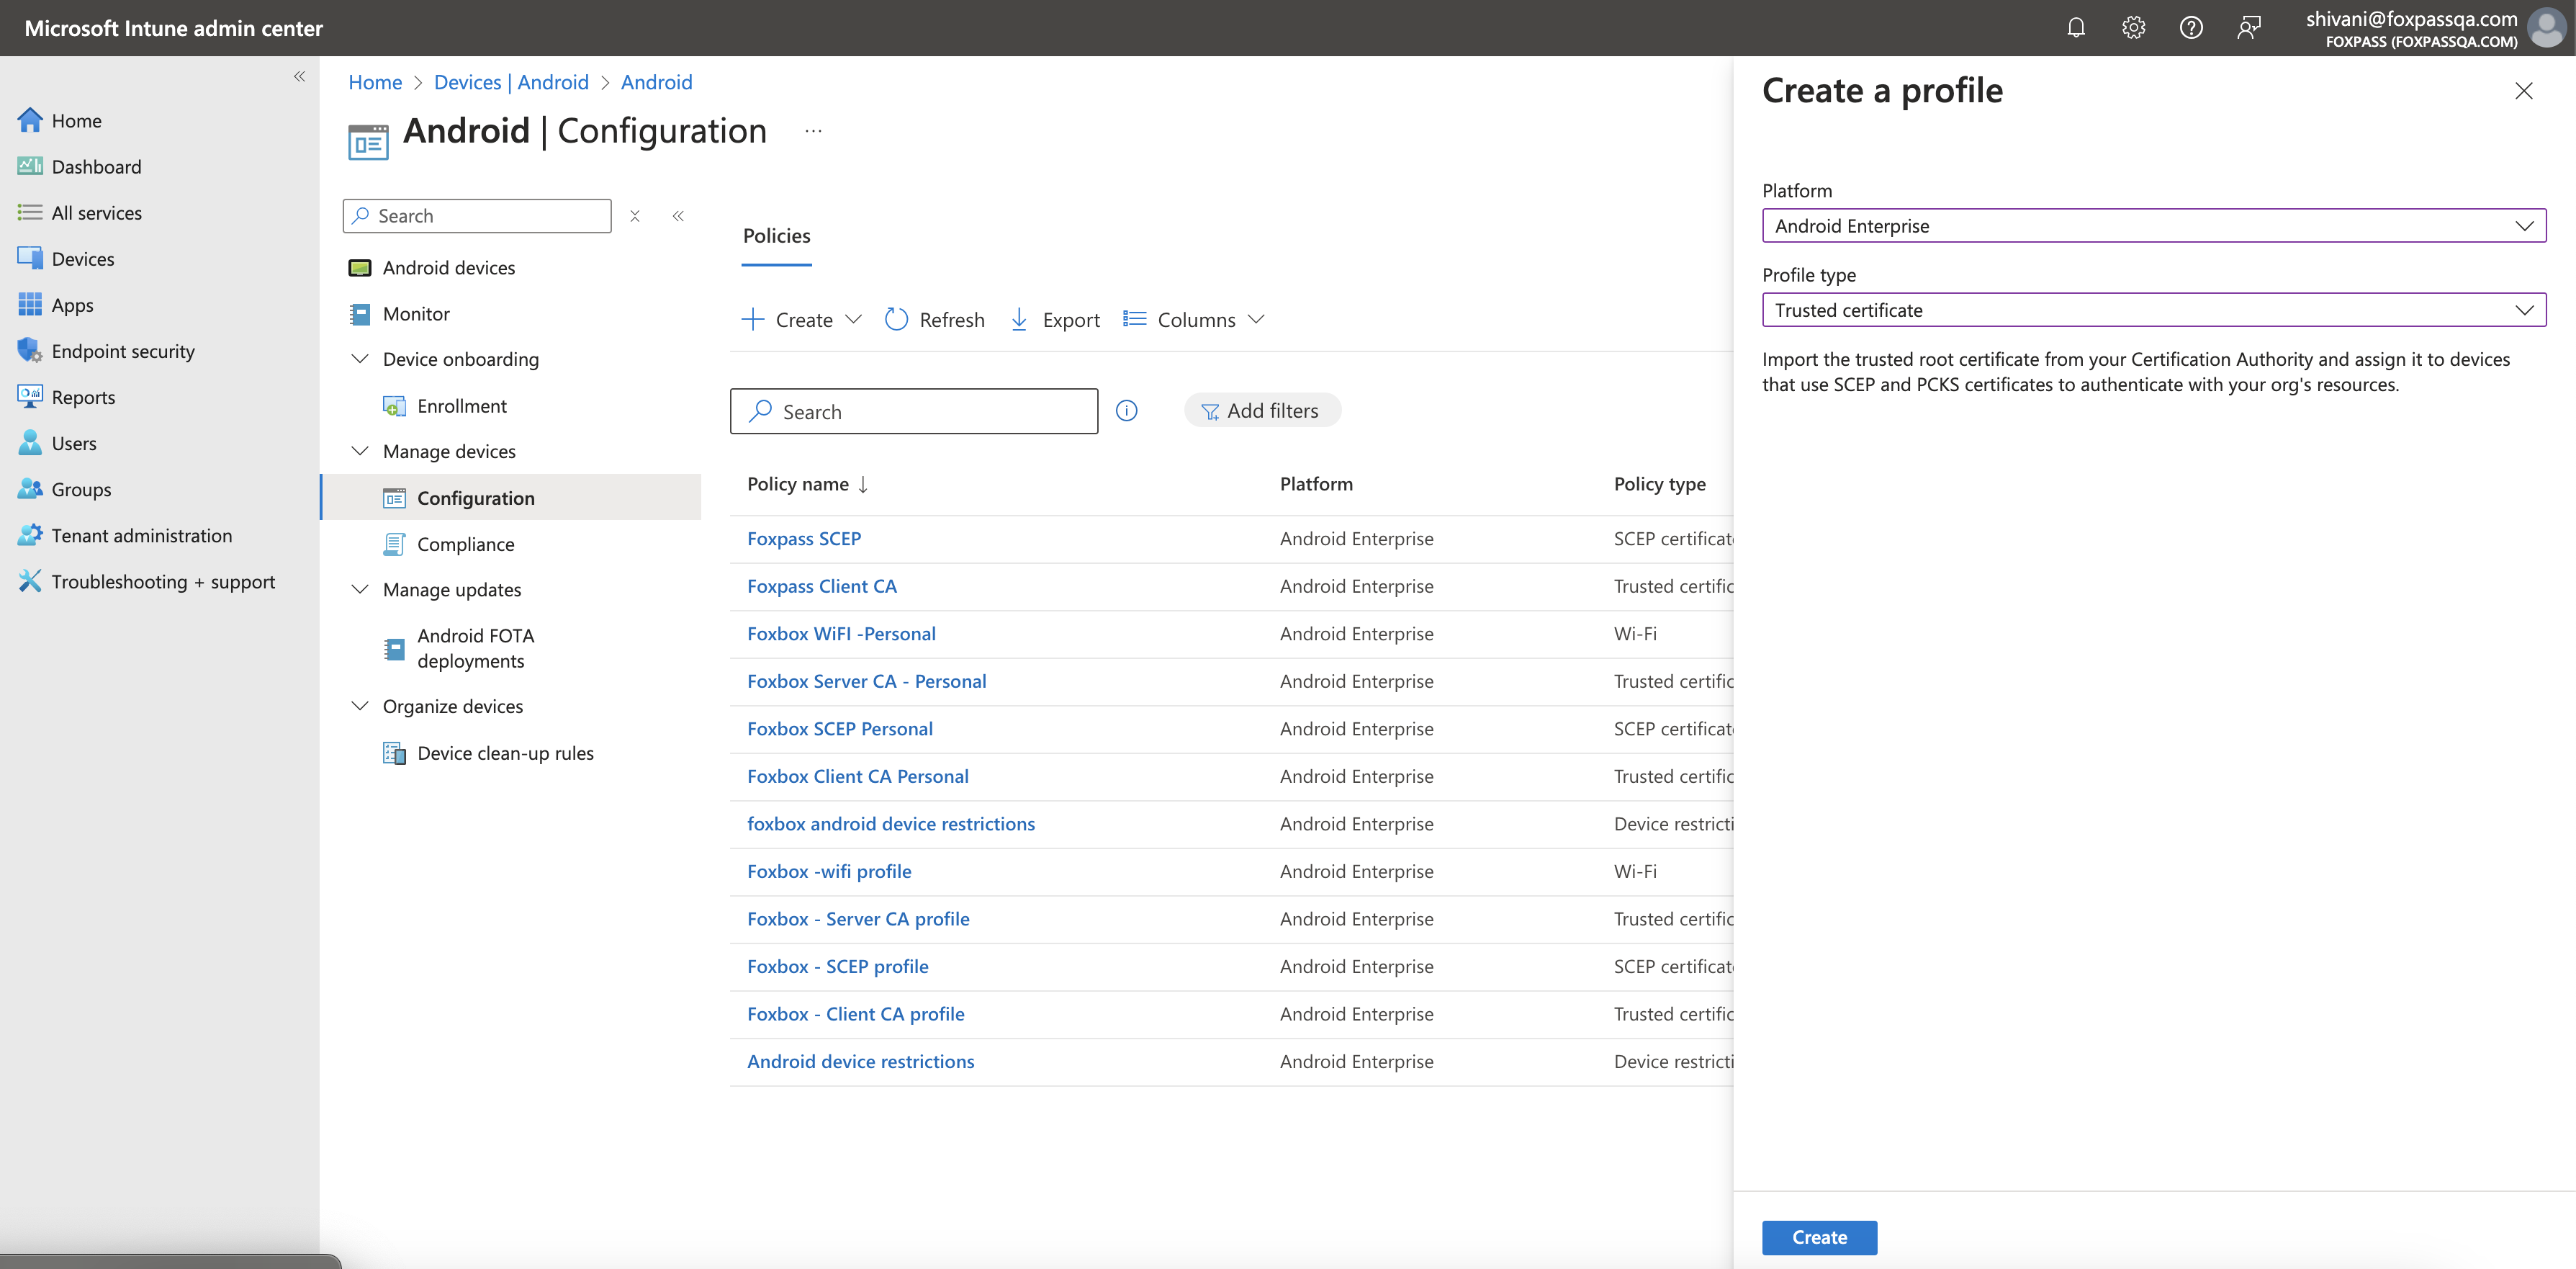This screenshot has height=1269, width=2576.
Task: Open the Android device restrictions policy link
Action: [860, 1061]
